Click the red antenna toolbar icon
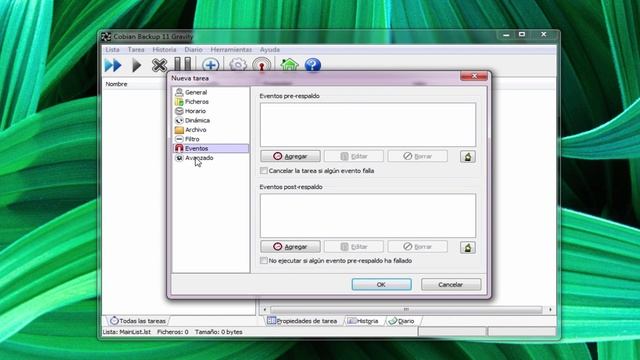 tap(262, 65)
